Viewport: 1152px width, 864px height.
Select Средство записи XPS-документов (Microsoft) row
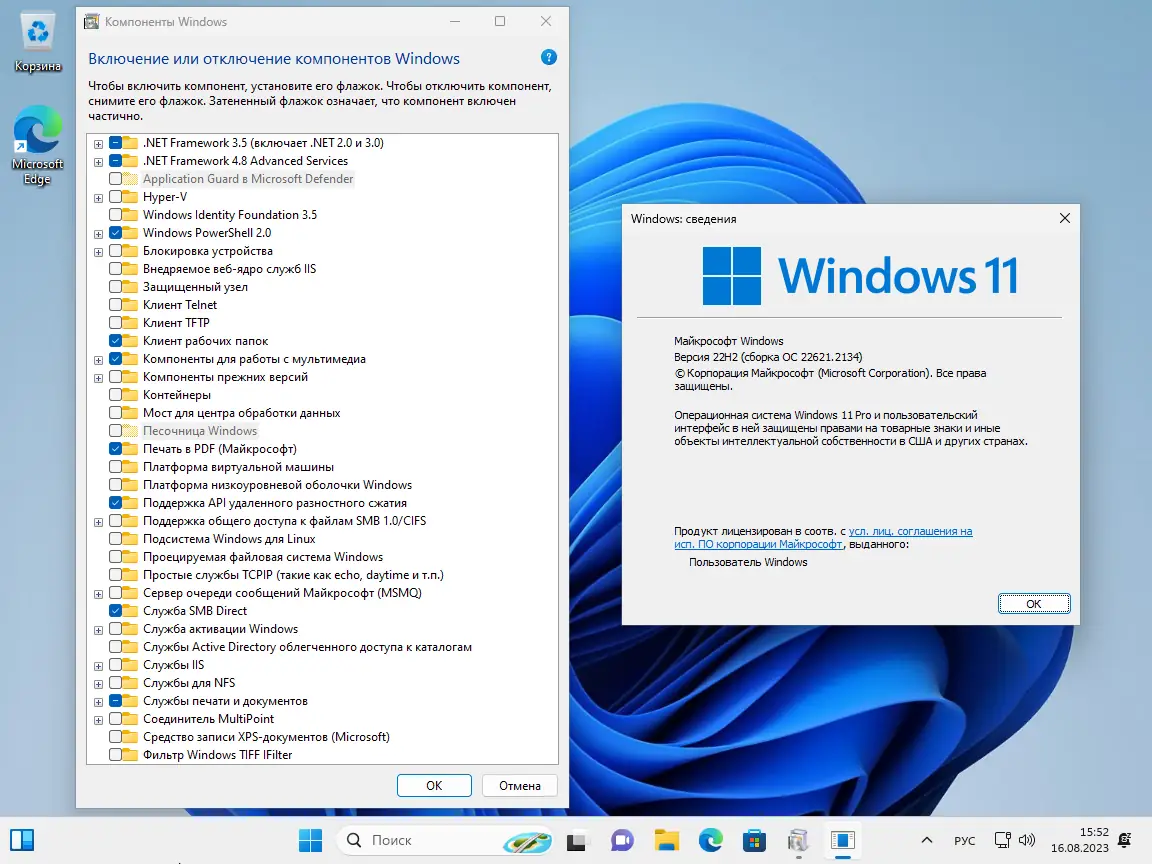pos(266,737)
